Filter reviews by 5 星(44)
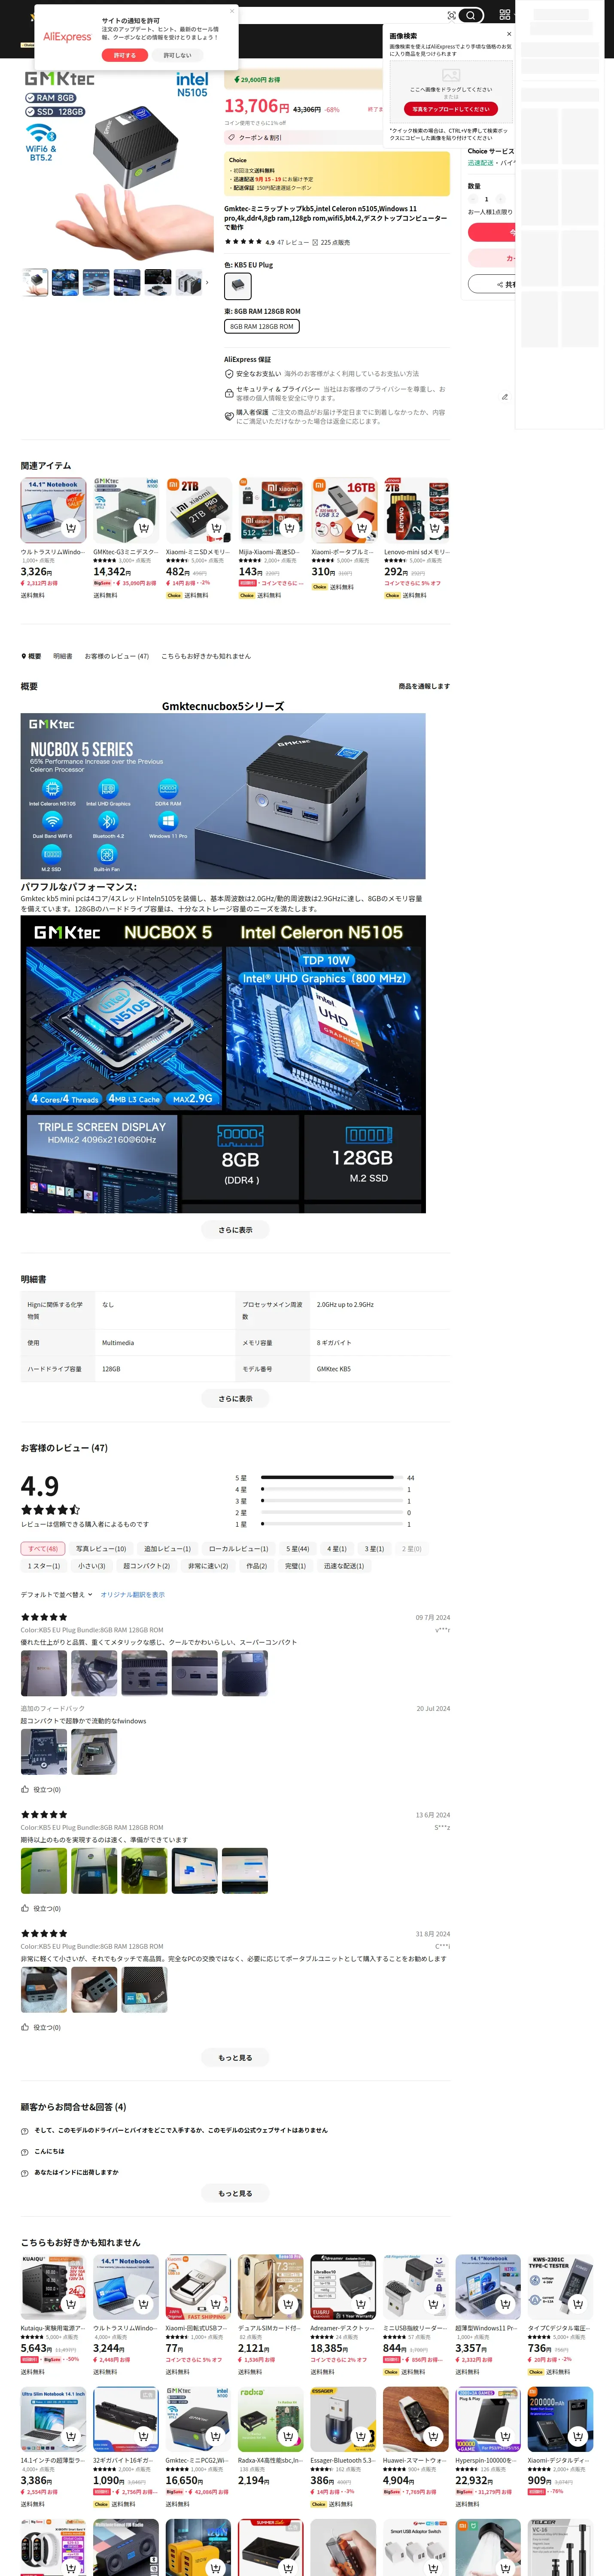 (298, 1548)
